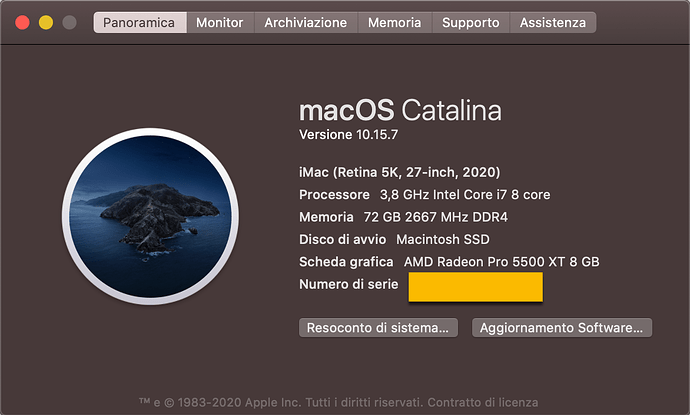Switch to the Monitor tab

219,22
